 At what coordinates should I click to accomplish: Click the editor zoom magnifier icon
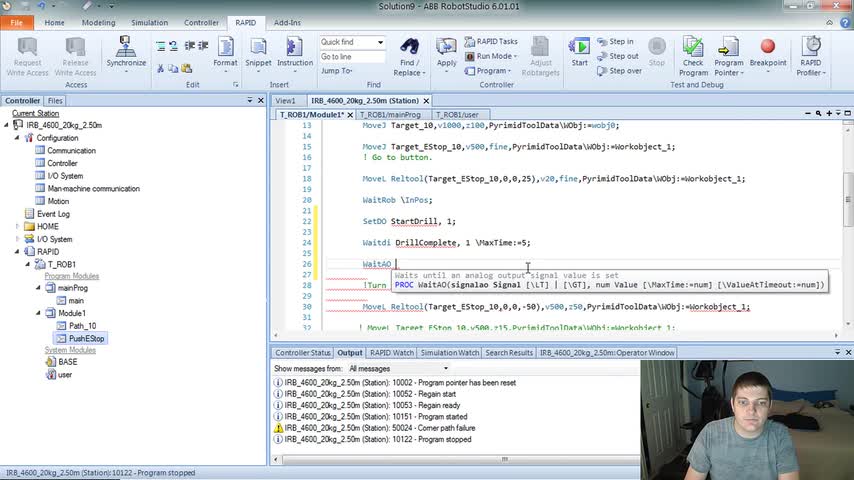pos(818,113)
